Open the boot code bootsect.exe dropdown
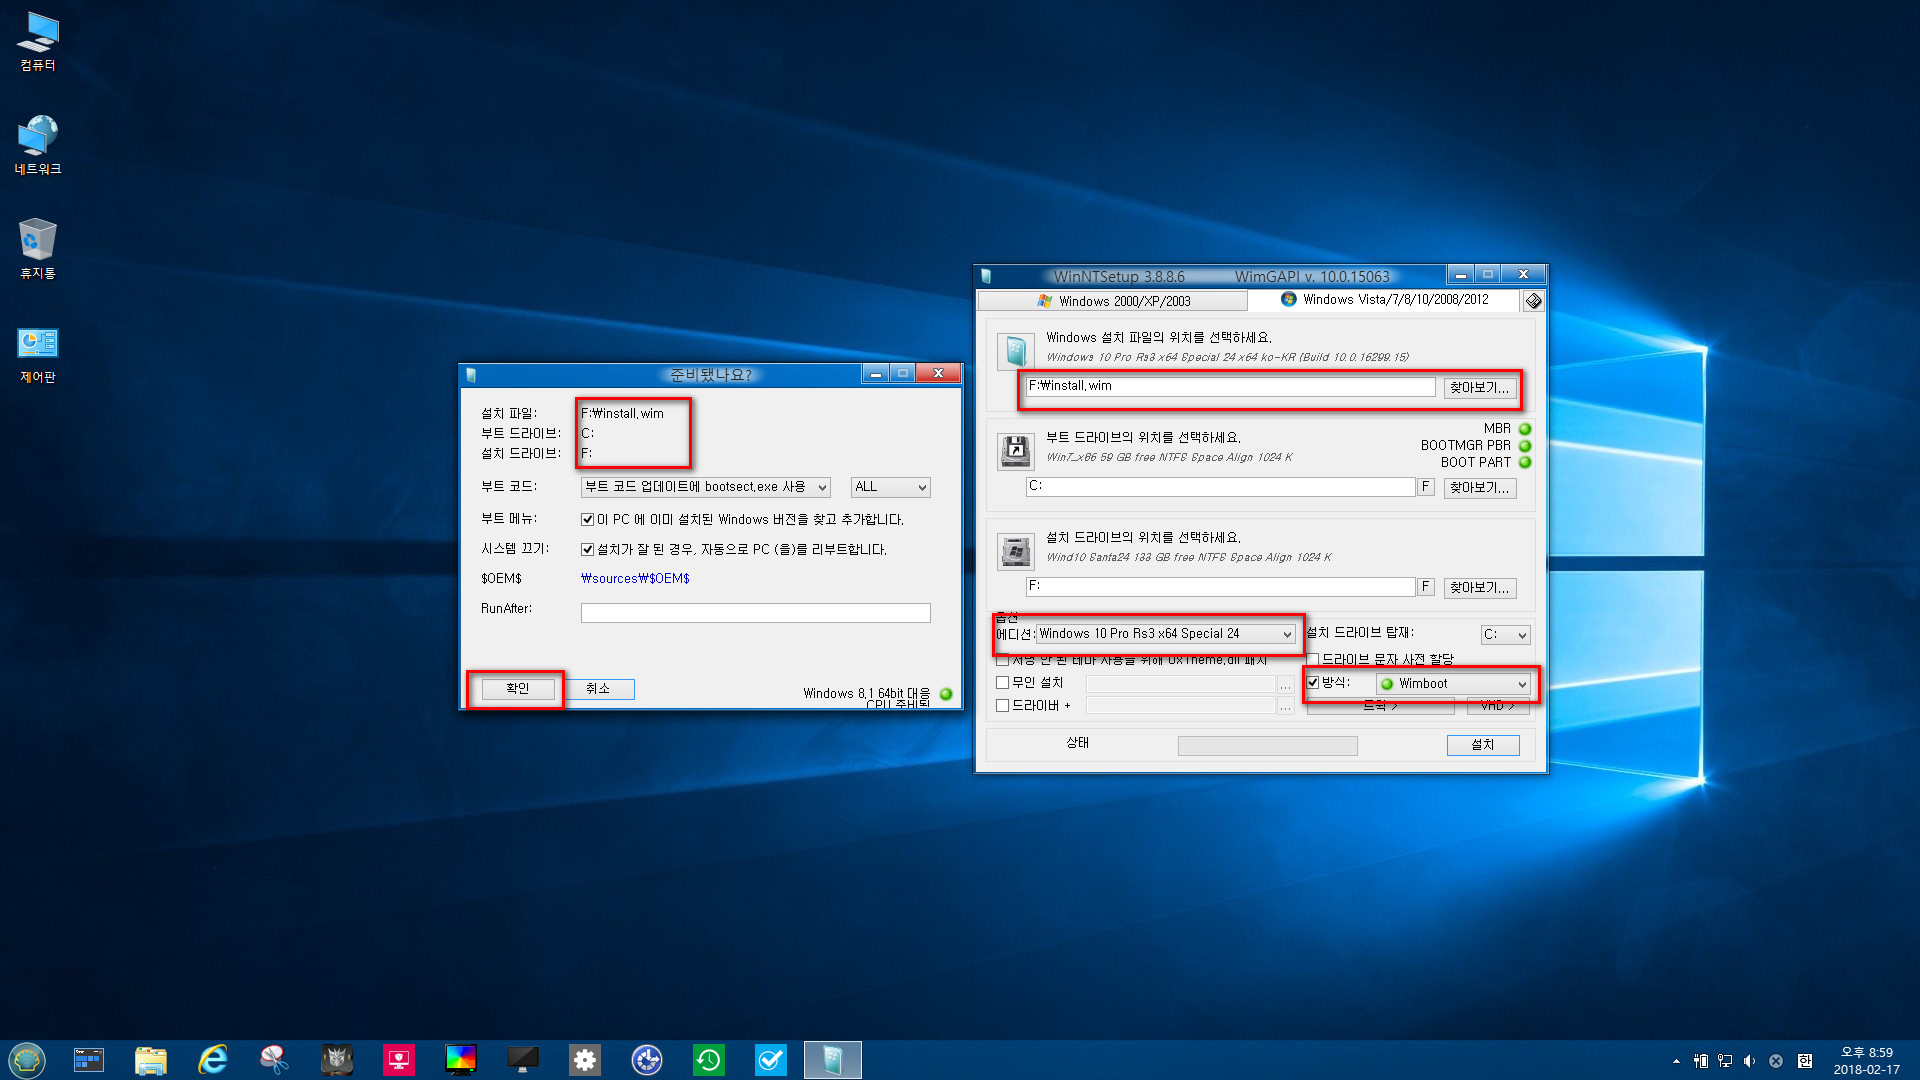The image size is (1920, 1080). pos(705,487)
